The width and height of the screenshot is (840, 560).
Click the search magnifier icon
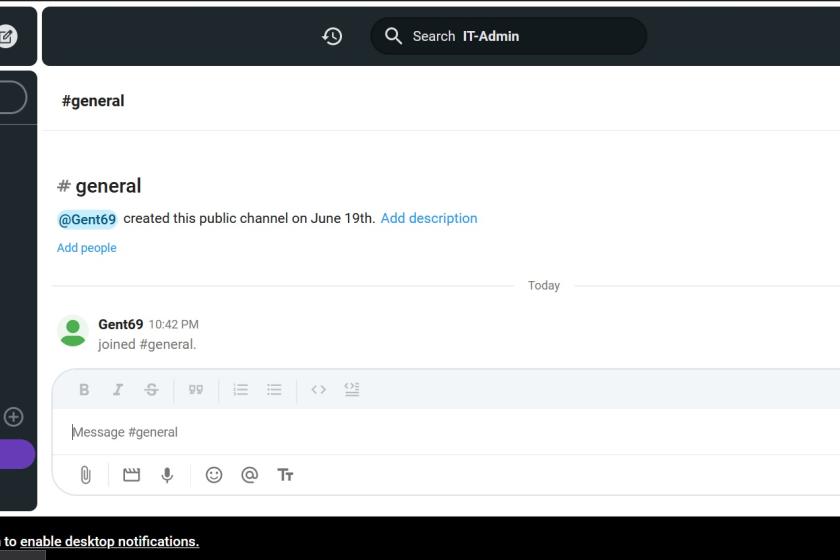point(393,36)
